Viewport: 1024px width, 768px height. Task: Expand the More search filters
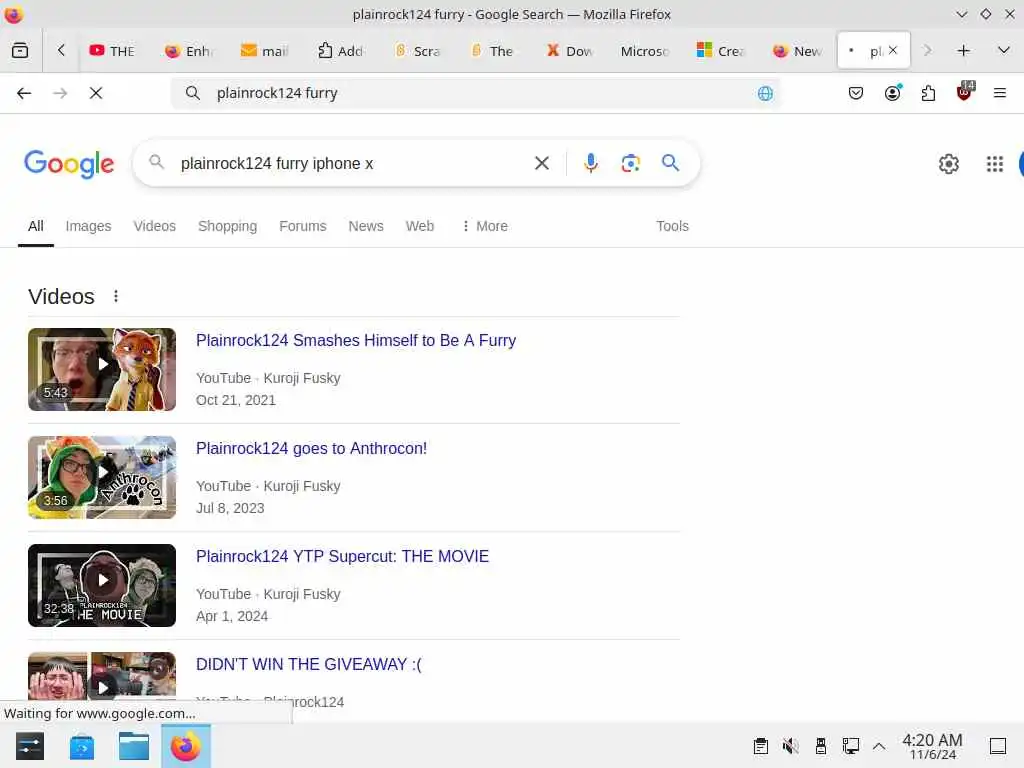[x=485, y=226]
